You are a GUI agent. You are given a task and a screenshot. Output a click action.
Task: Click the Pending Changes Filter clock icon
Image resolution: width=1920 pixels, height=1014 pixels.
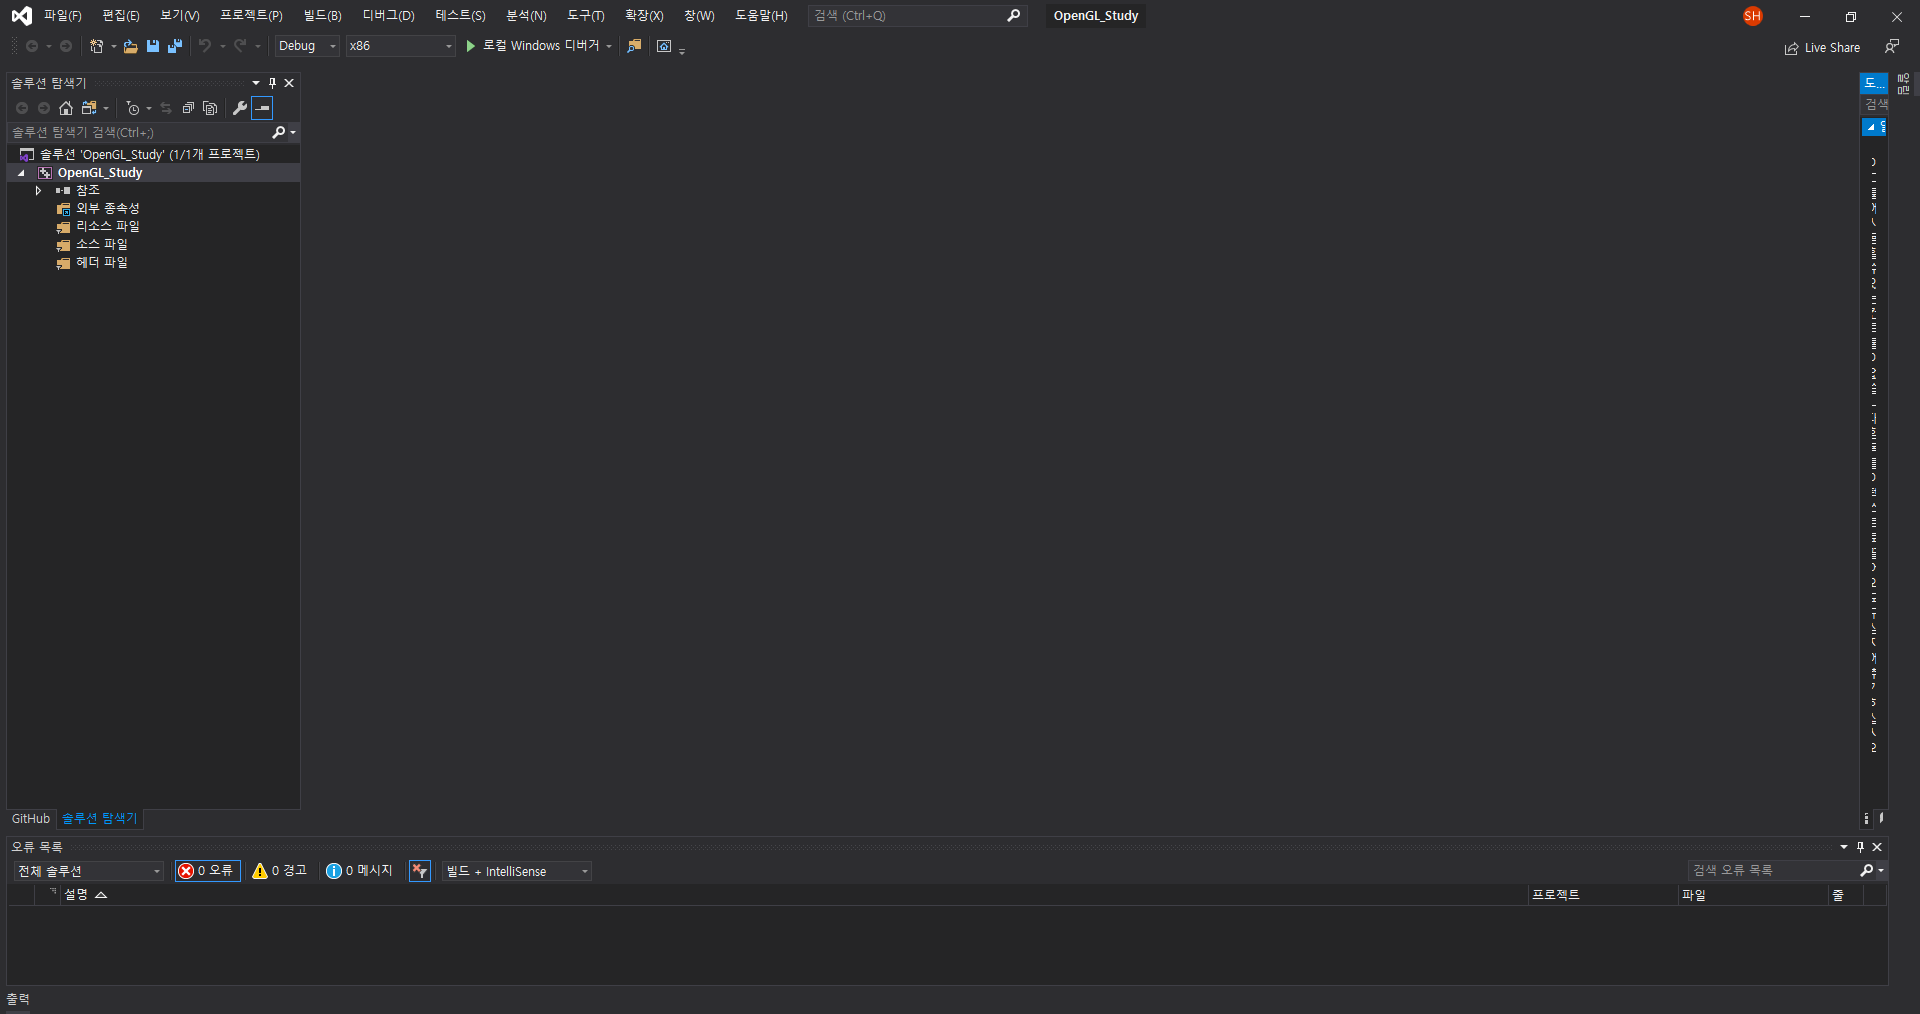pyautogui.click(x=132, y=108)
